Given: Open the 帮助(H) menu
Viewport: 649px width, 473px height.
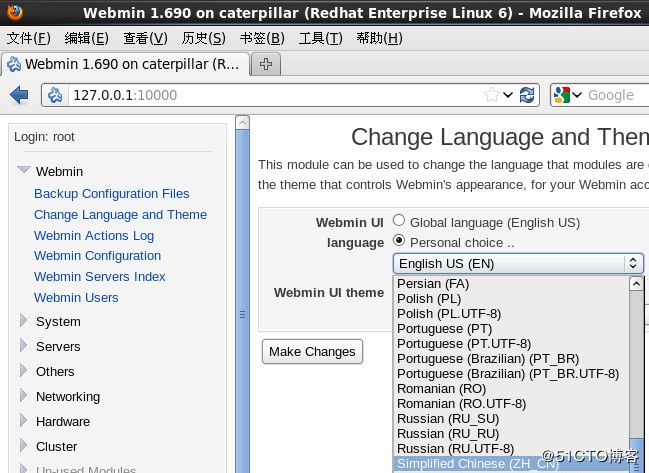Looking at the screenshot, I should coord(380,38).
